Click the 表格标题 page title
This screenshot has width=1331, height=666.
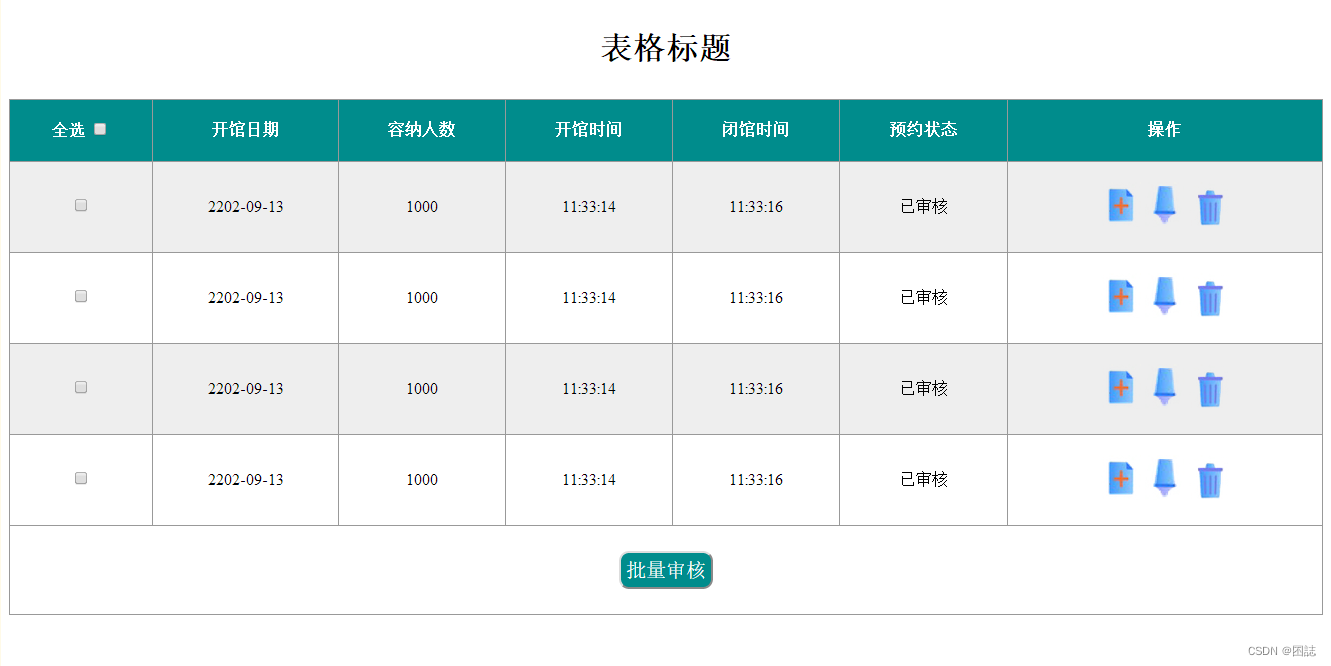pos(666,48)
